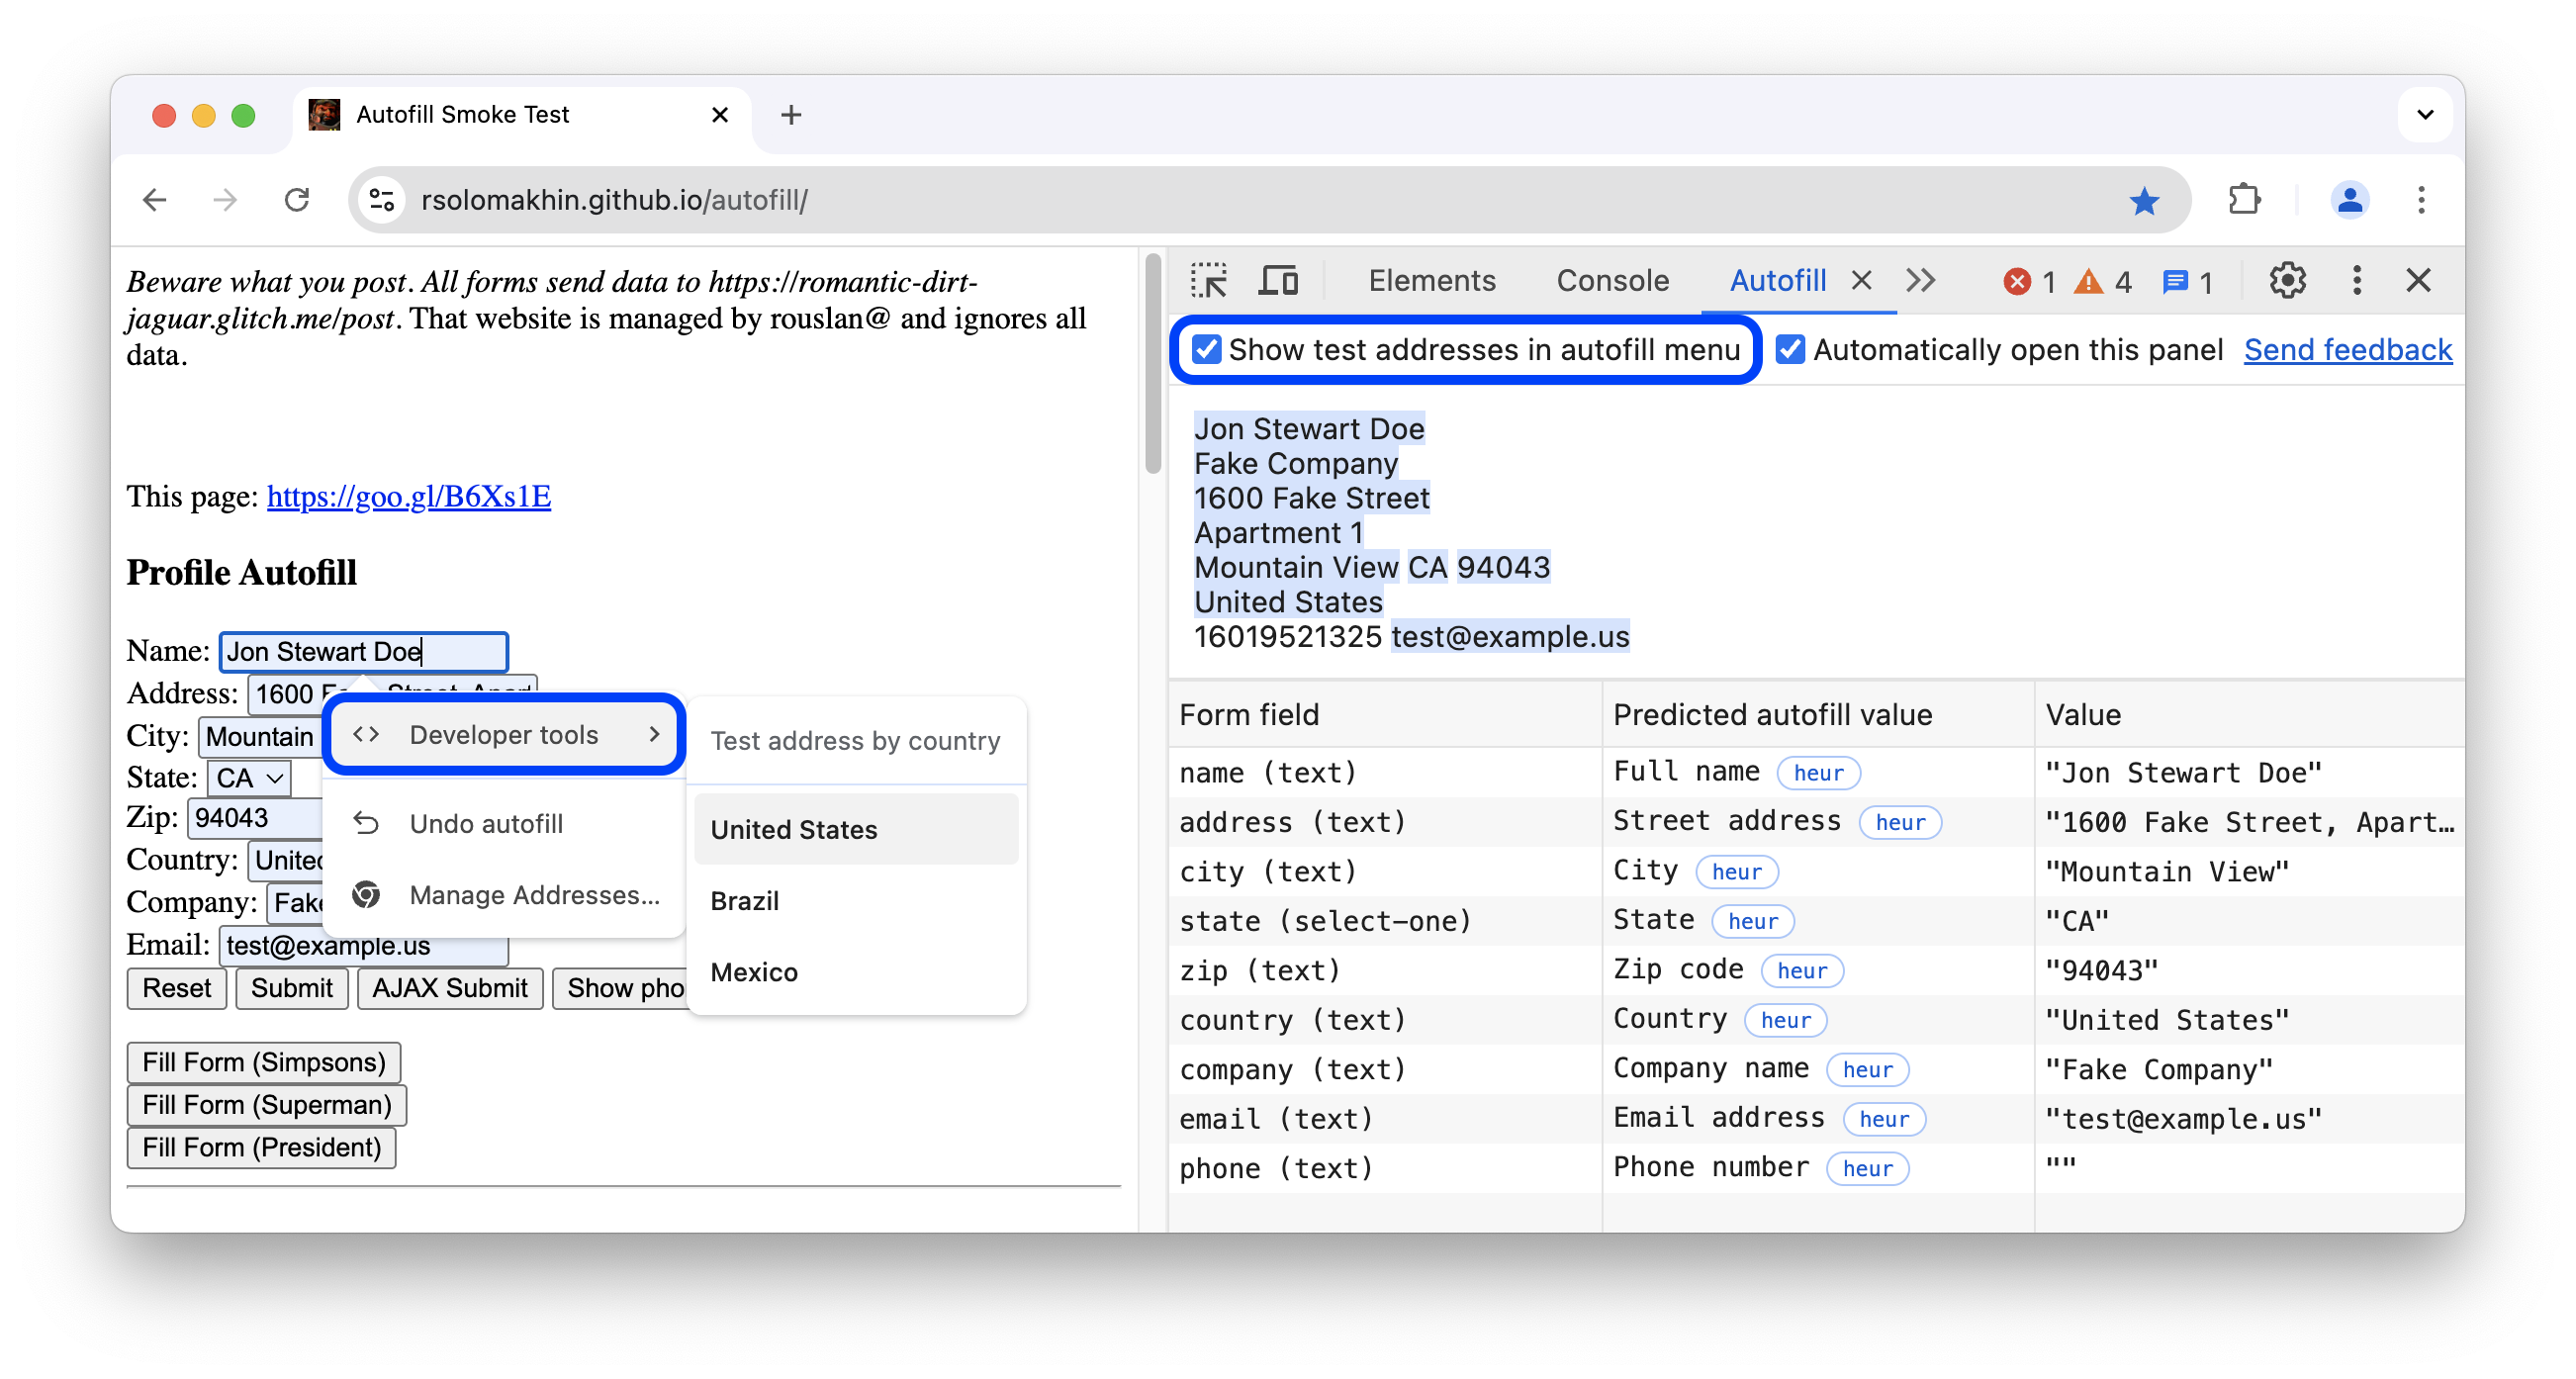This screenshot has height=1379, width=2576.
Task: Click the more DevTools panels chevron
Action: [1920, 278]
